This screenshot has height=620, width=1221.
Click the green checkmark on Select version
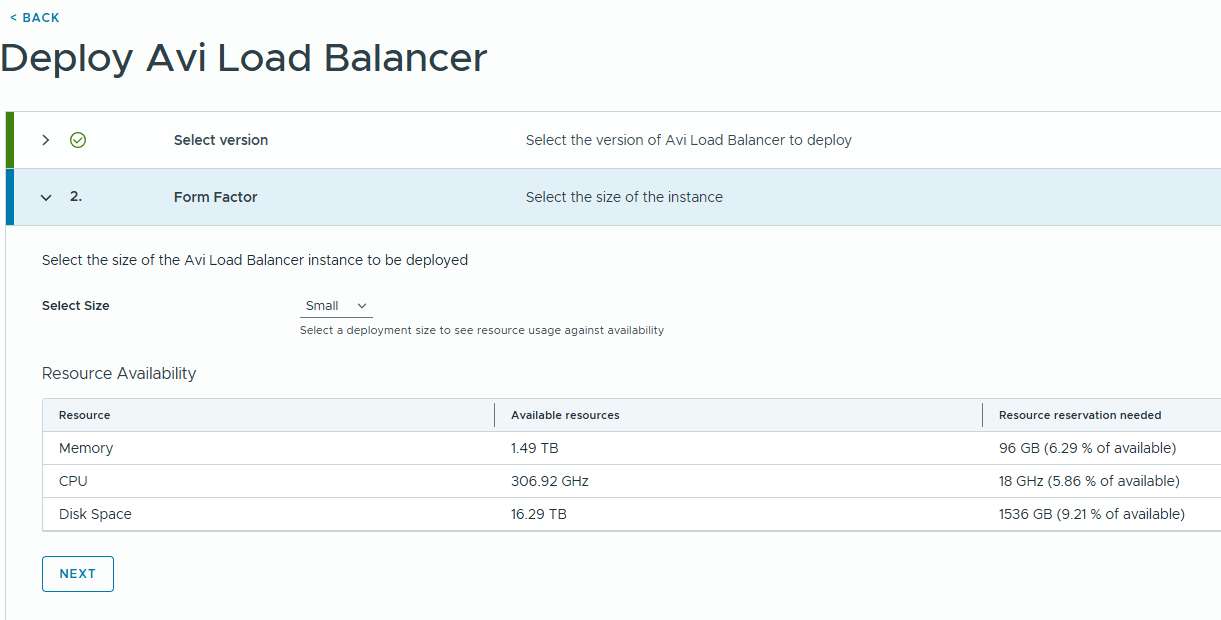[x=78, y=140]
